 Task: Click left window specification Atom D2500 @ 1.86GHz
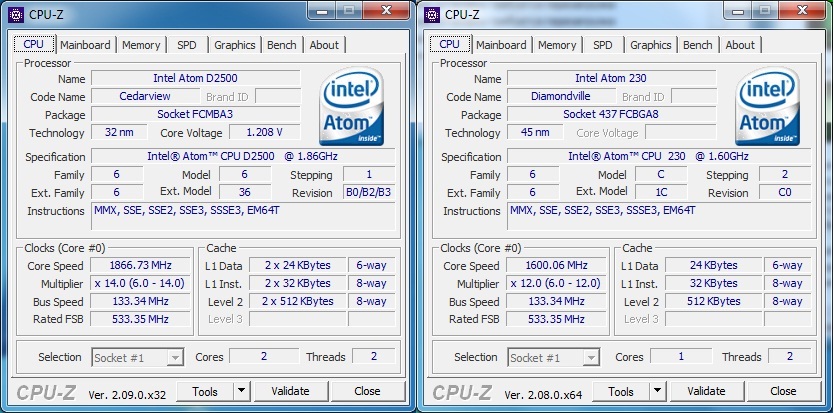click(244, 156)
